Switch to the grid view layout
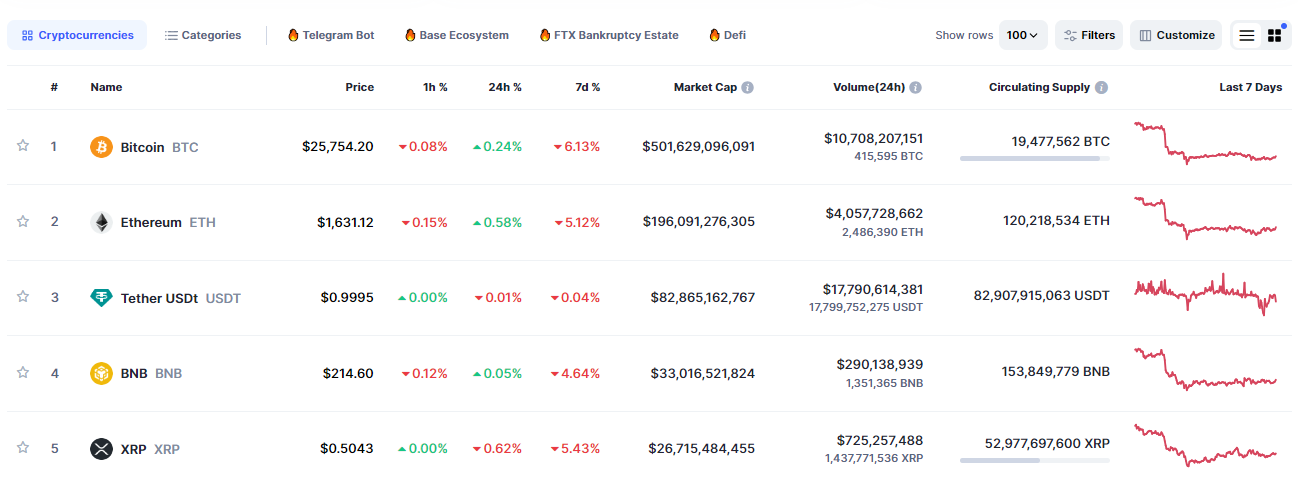The width and height of the screenshot is (1298, 484). pos(1275,35)
